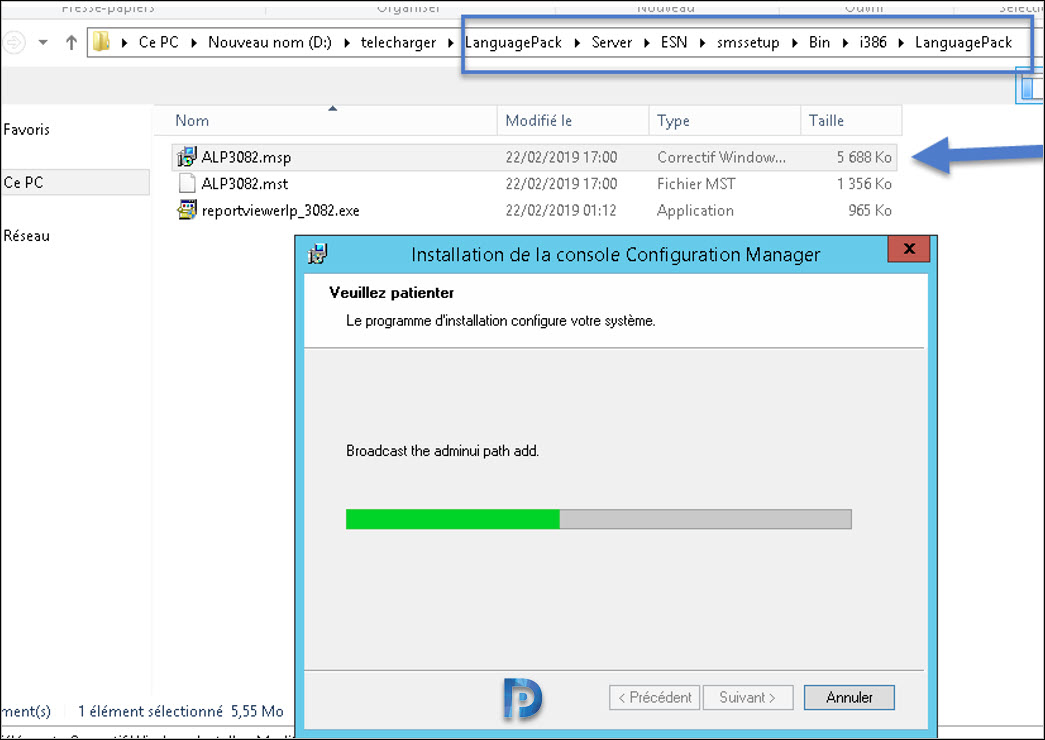
Task: Select Favoris in navigation pane
Action: [27, 129]
